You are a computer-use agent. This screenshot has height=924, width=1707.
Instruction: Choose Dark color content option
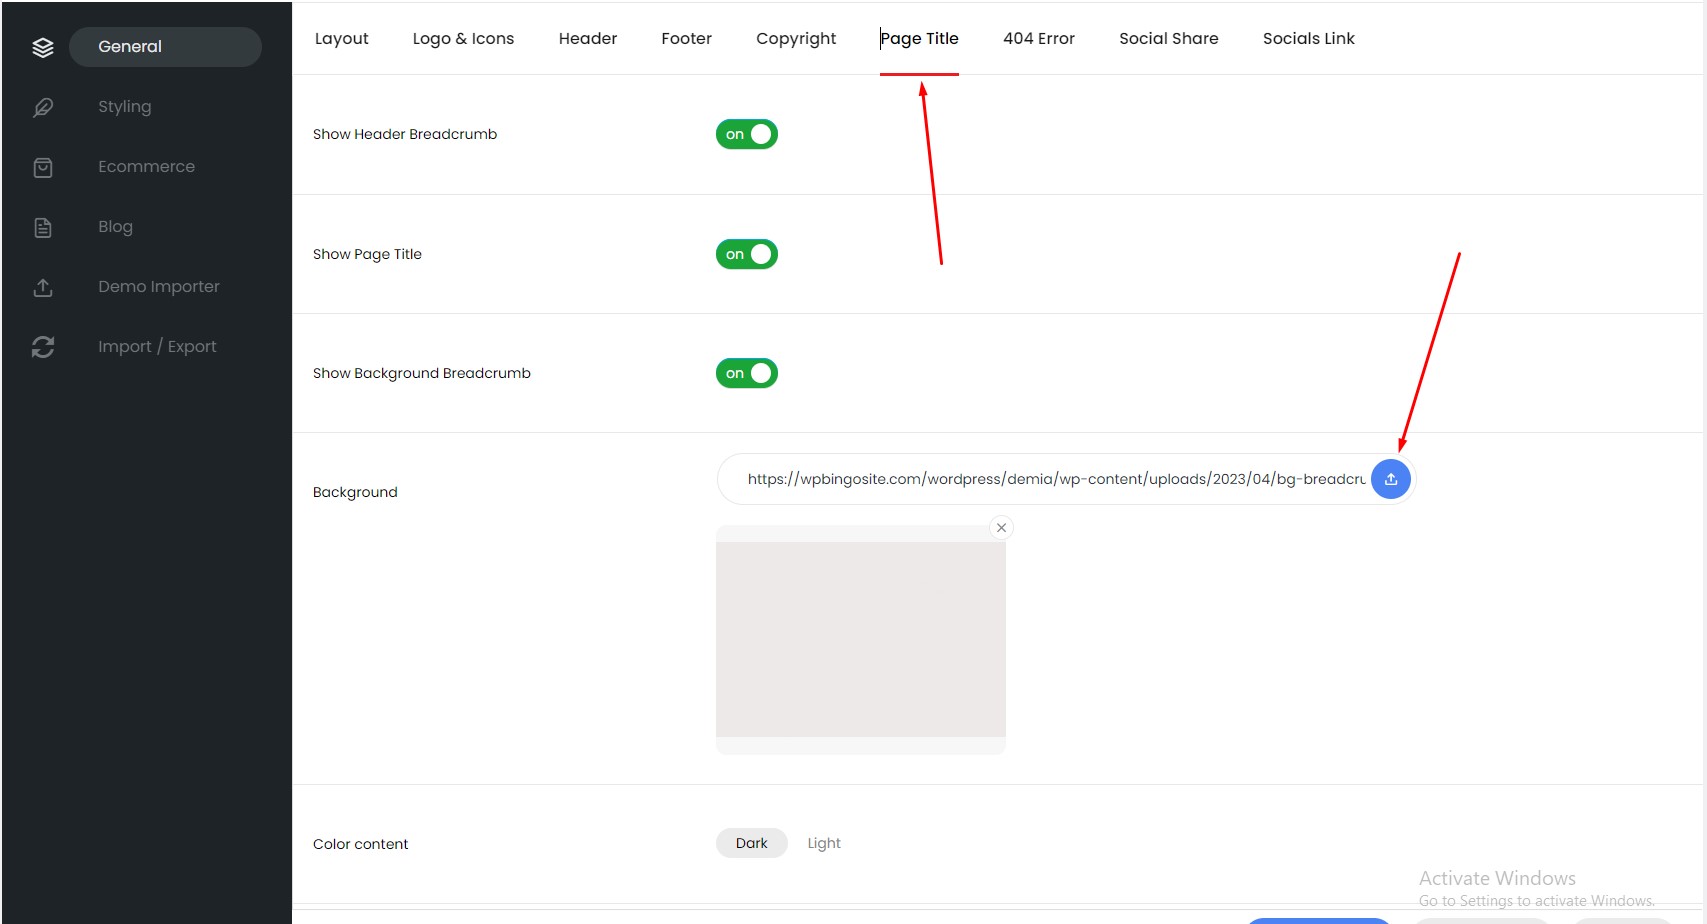click(x=752, y=843)
